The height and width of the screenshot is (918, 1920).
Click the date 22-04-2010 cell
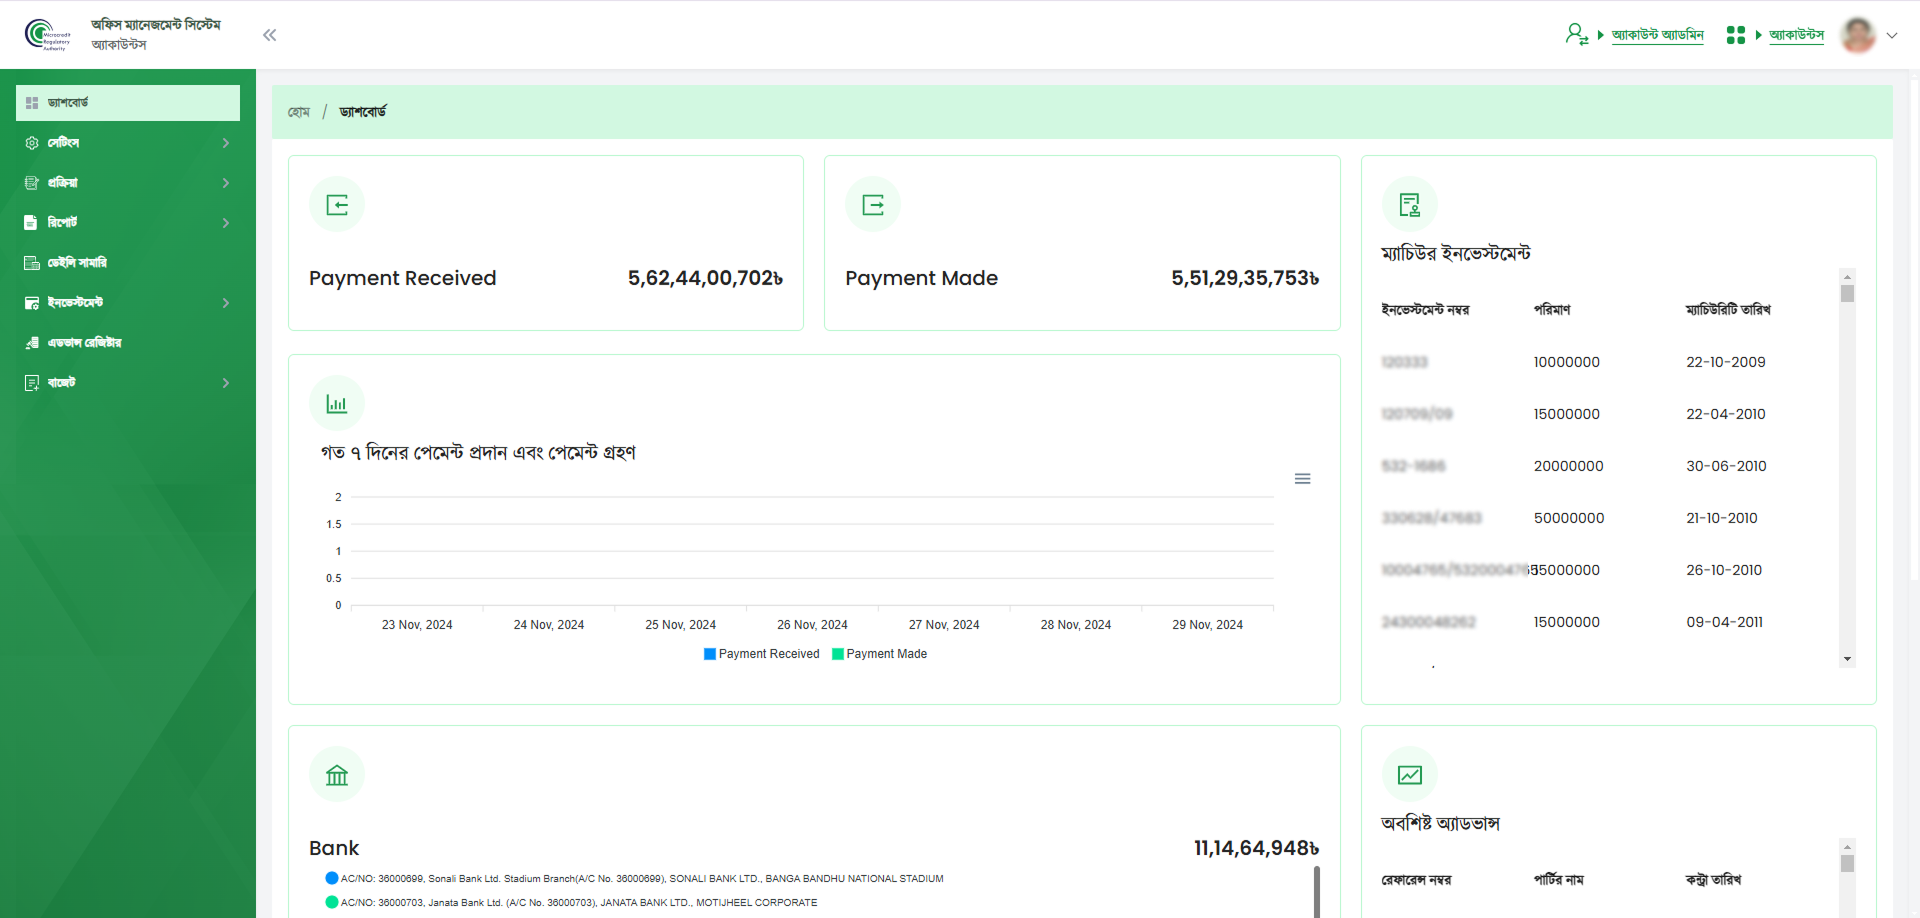1726,414
